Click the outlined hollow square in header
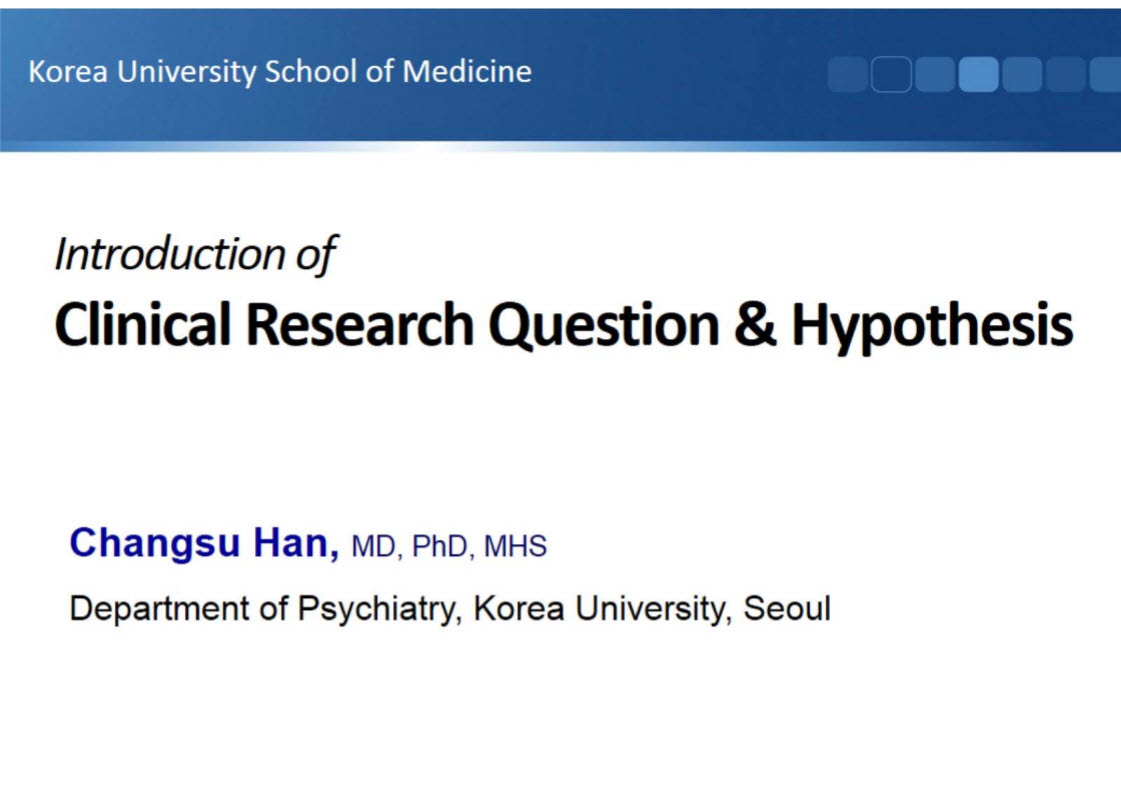This screenshot has height=792, width=1121. 891,74
